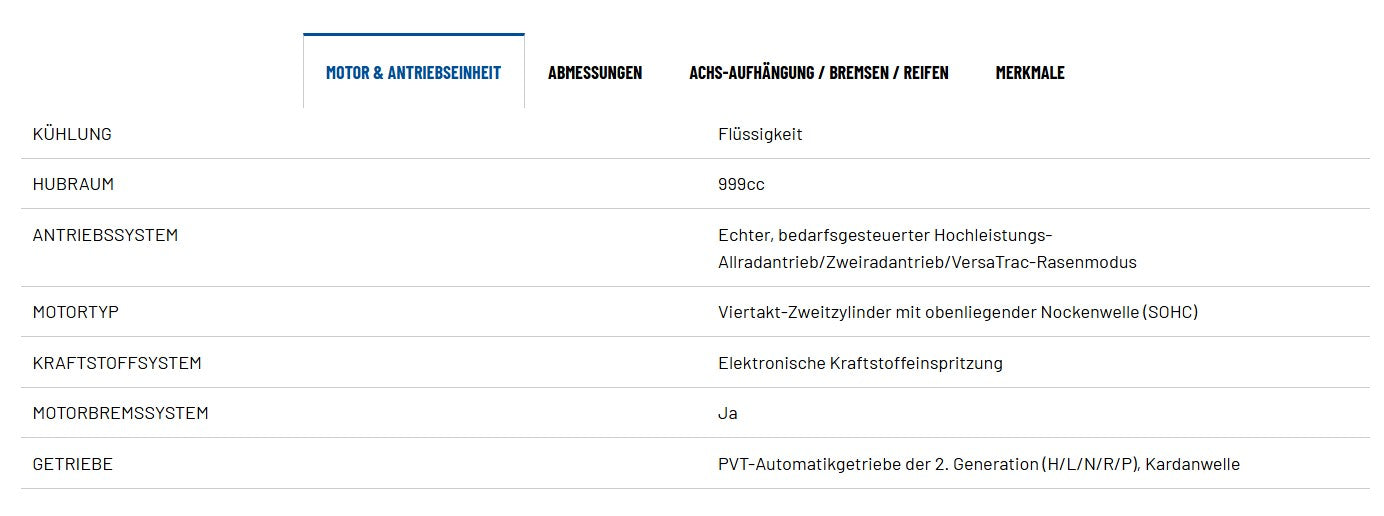
Task: Click the Getriebe row label
Action: [x=73, y=464]
